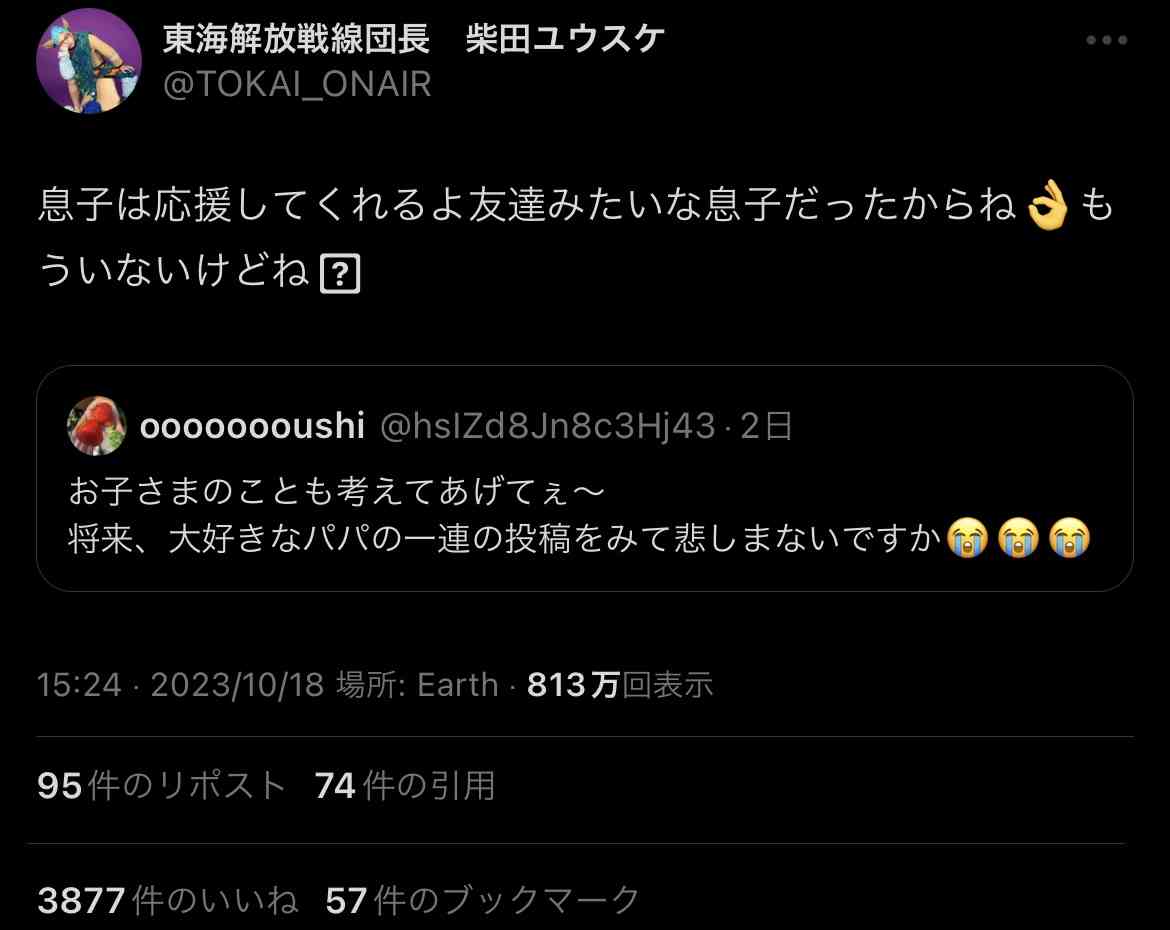Viewport: 1170px width, 930px height.
Task: Show the 95件のリポスト list
Action: point(161,786)
